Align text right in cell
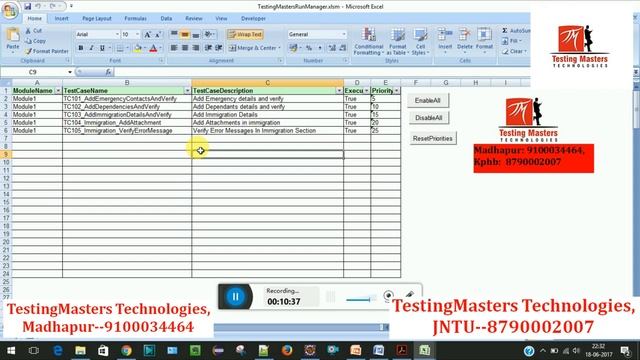Viewport: 640px width, 360px height. click(196, 48)
